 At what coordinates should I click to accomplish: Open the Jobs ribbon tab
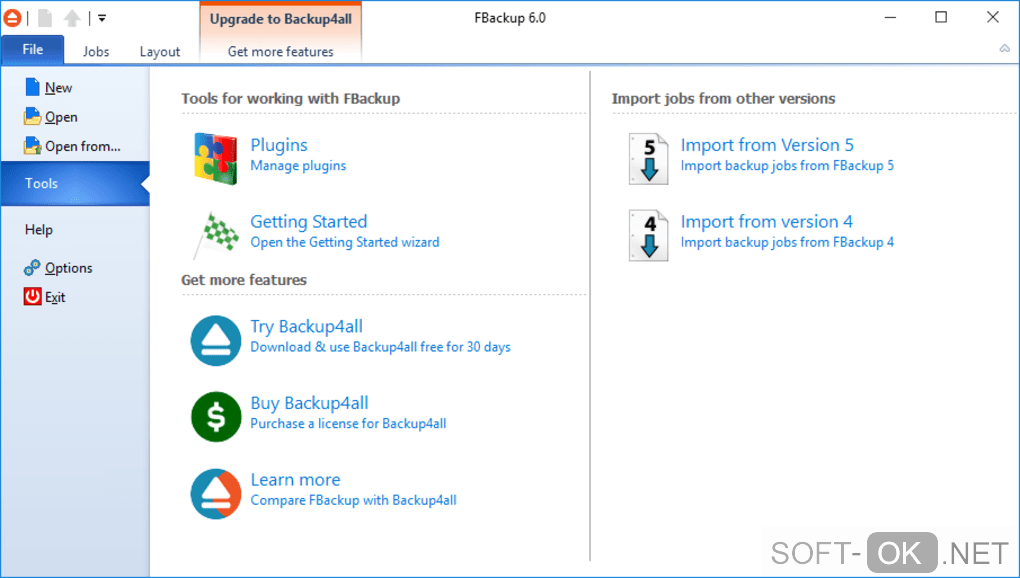tap(96, 52)
